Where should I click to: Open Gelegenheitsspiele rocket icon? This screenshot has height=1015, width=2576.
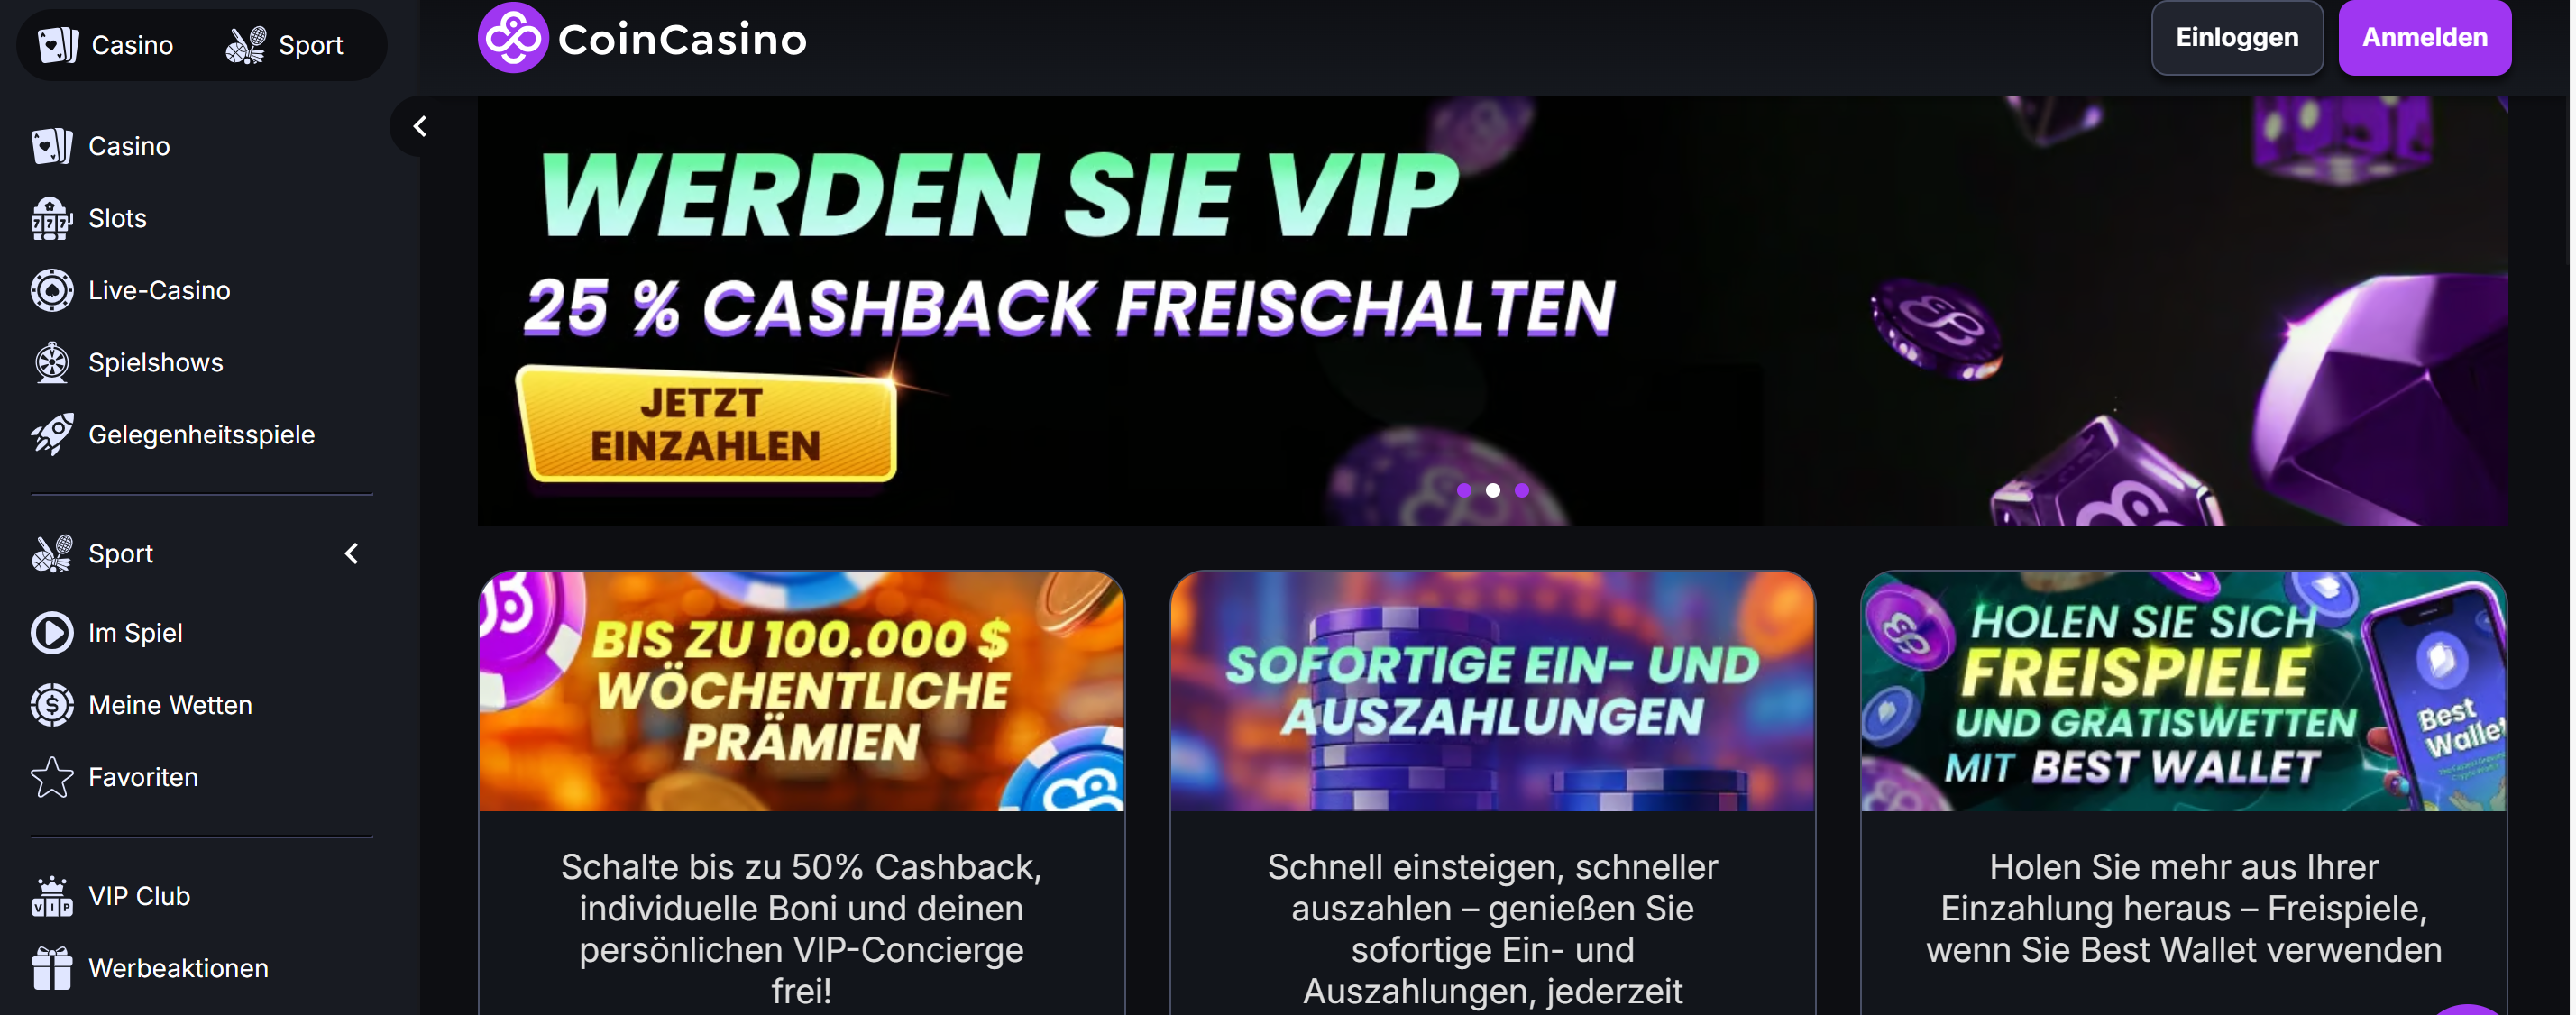(51, 434)
